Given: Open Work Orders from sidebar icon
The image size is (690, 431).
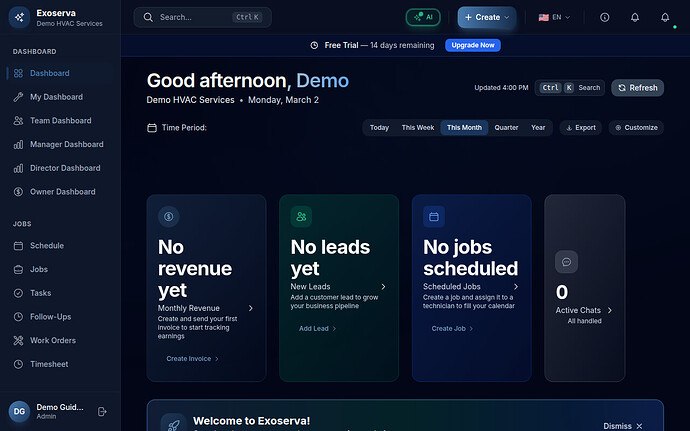Looking at the screenshot, I should pos(18,341).
